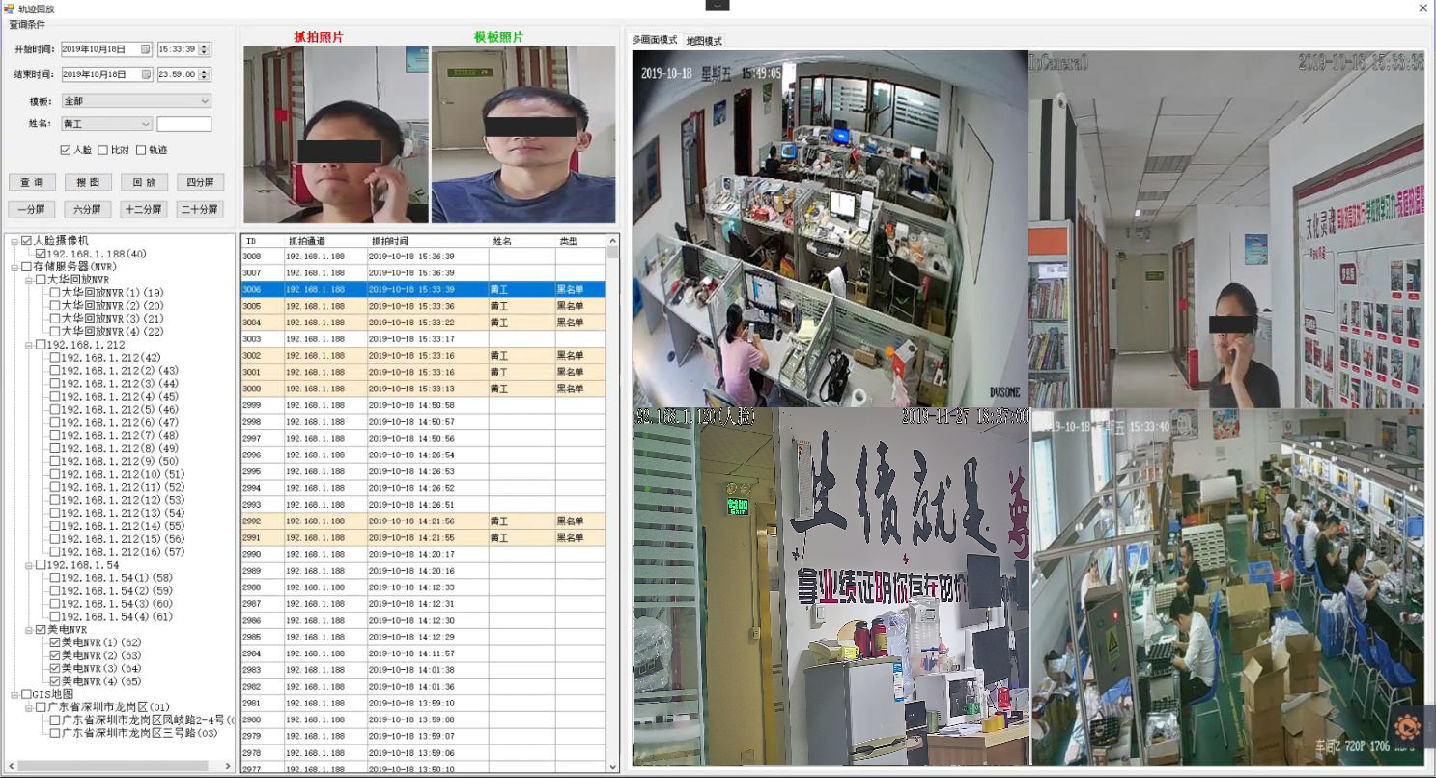Enable the 轨迹 checkbox

point(141,150)
